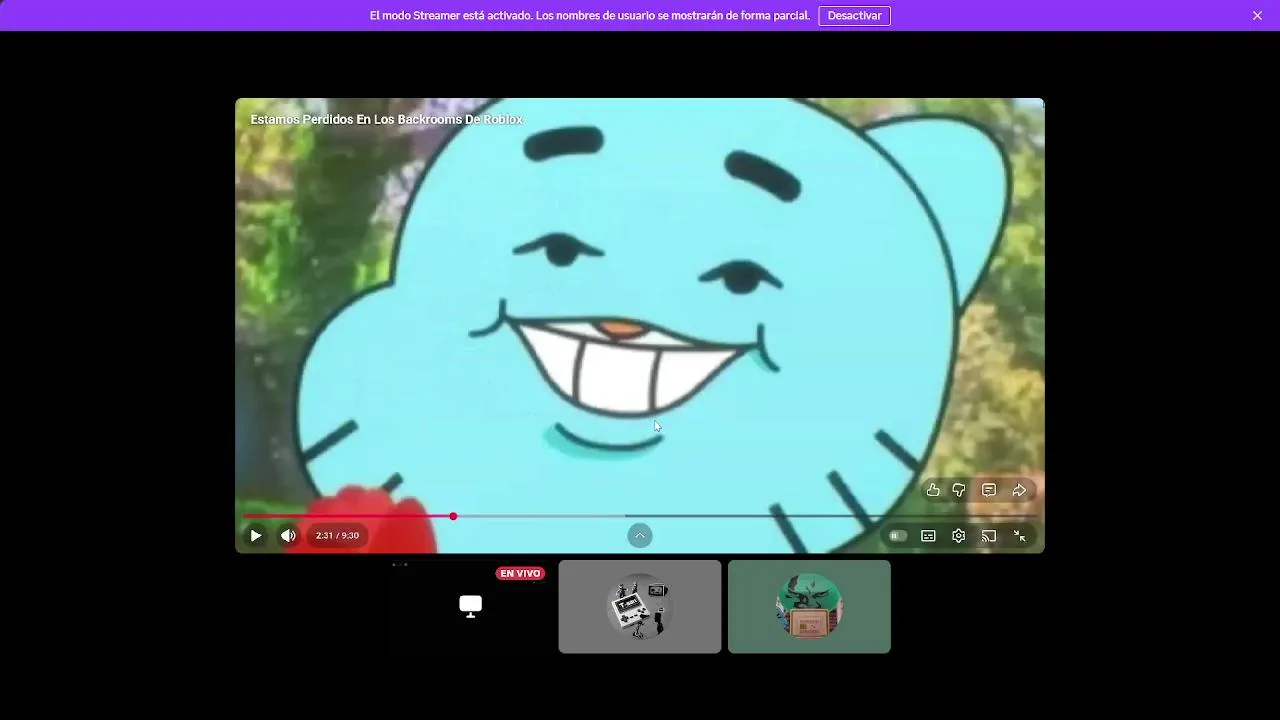Click the EN VIVO live badge
This screenshot has height=720, width=1280.
point(520,574)
